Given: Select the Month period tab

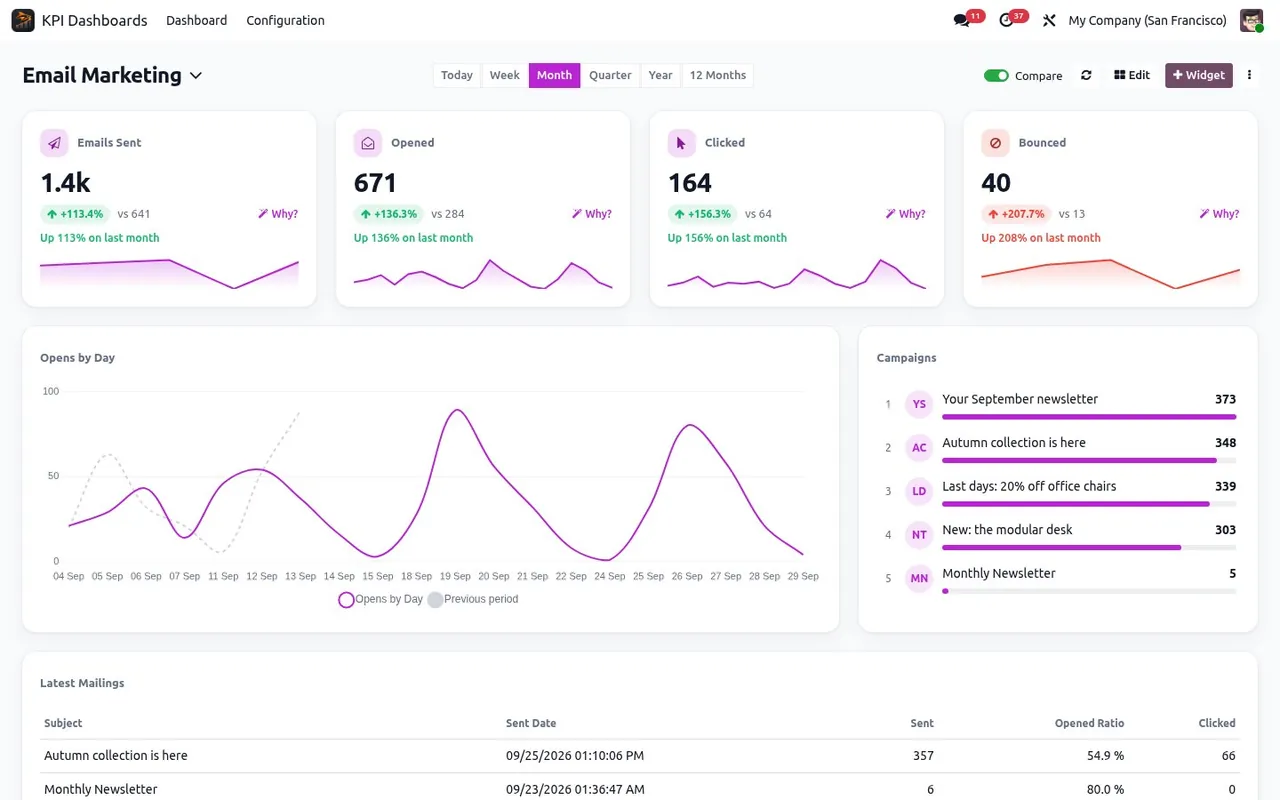Looking at the screenshot, I should (x=554, y=75).
